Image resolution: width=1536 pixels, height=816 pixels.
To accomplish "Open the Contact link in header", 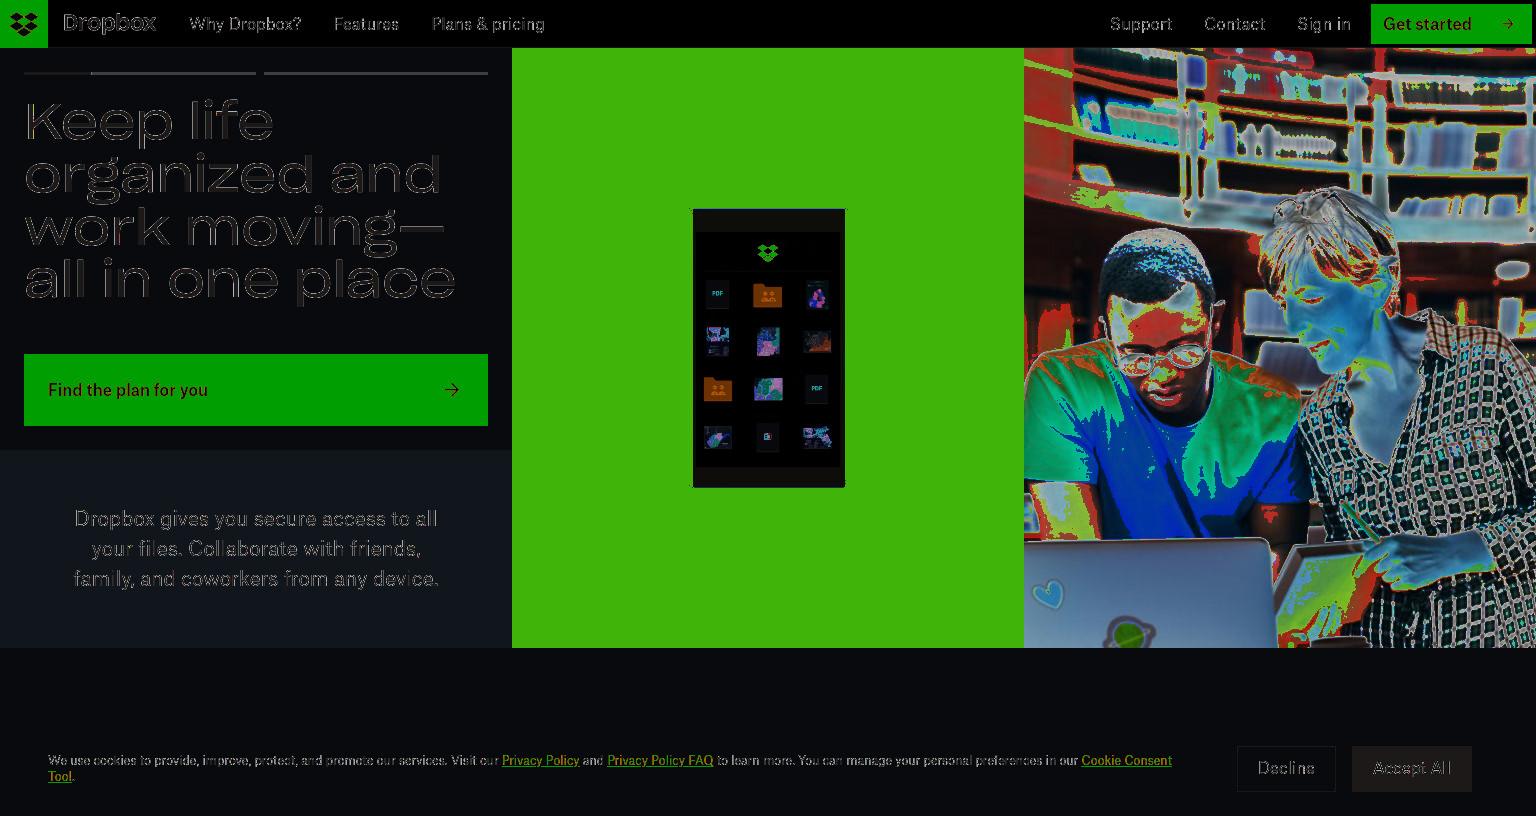I will (x=1234, y=24).
